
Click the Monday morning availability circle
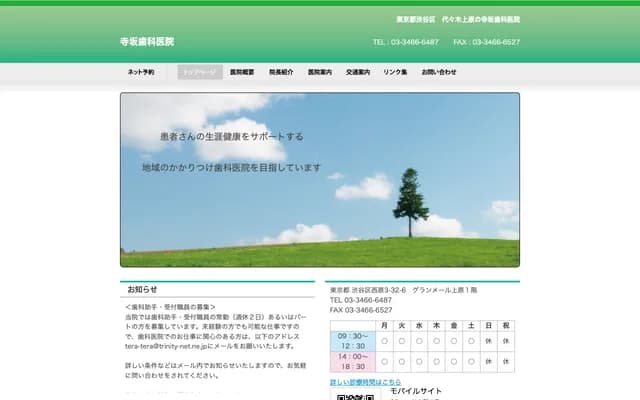coord(385,341)
